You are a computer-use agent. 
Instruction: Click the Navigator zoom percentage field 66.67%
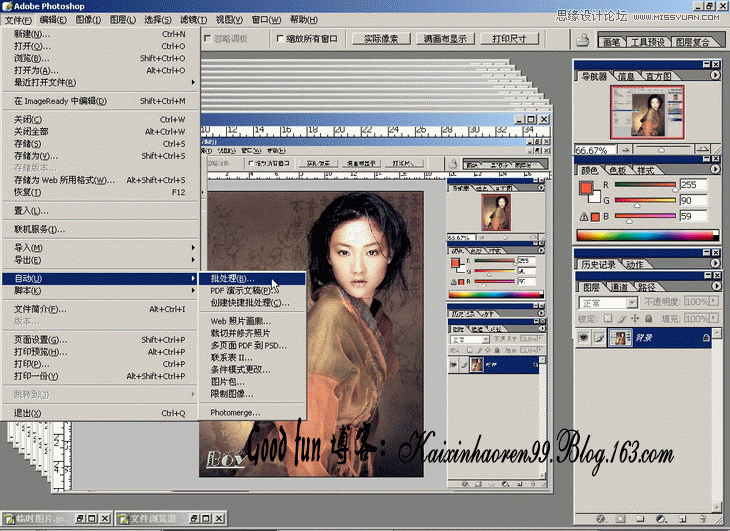[595, 150]
